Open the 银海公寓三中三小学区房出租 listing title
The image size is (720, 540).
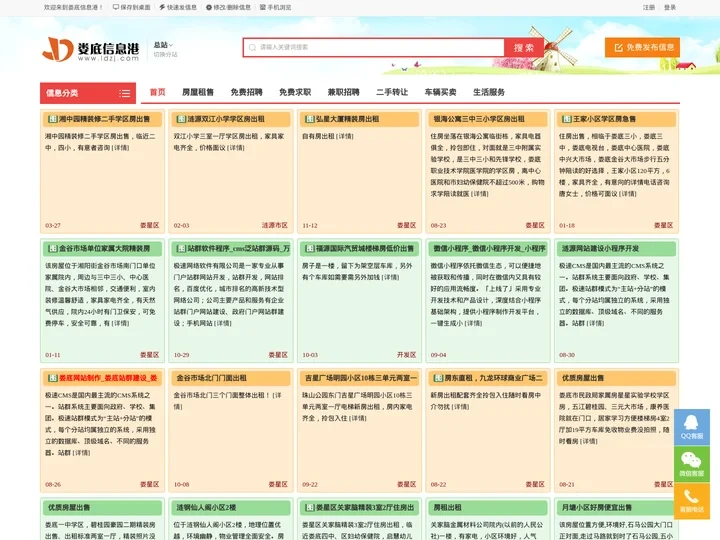pos(479,119)
